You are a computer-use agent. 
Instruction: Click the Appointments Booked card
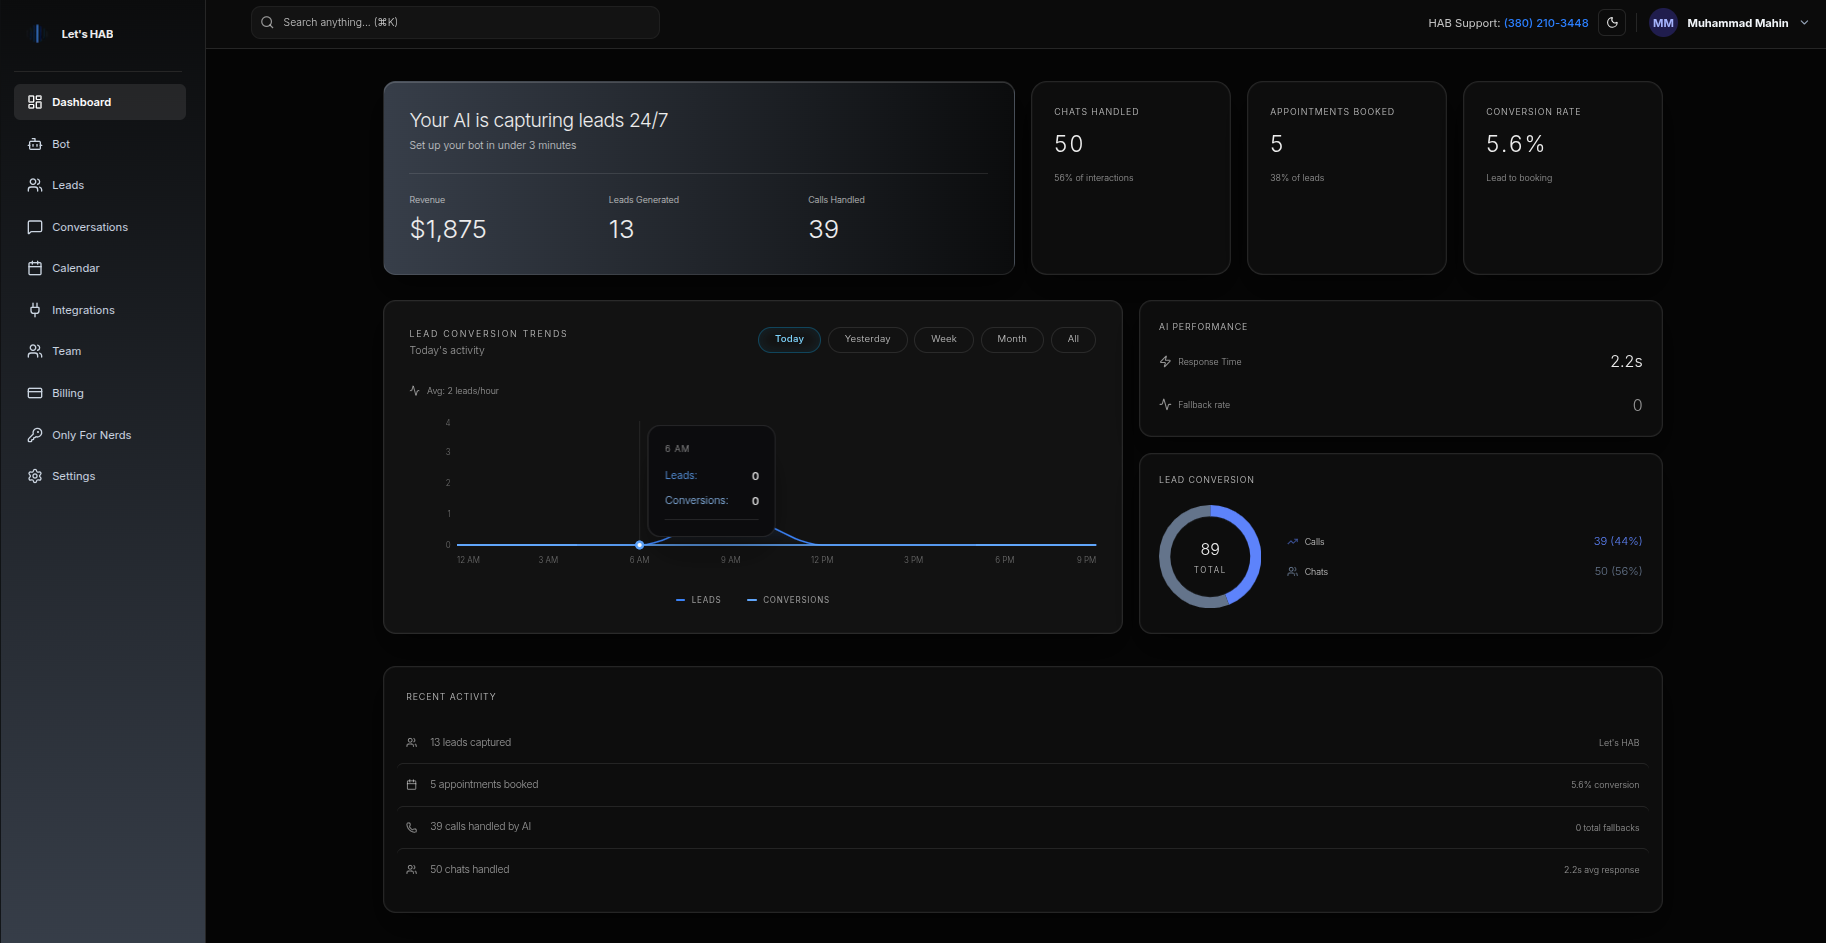[1347, 178]
